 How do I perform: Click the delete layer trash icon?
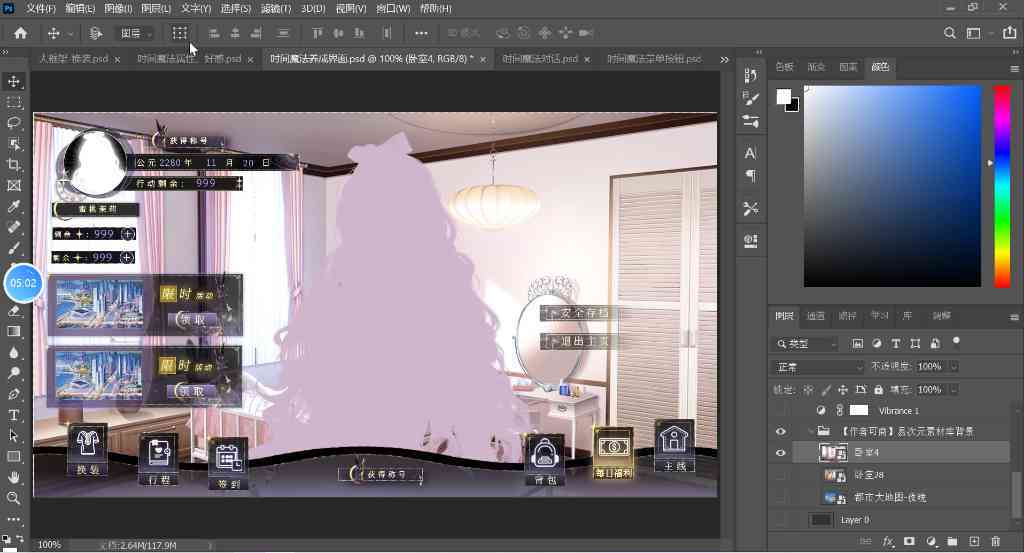click(996, 541)
